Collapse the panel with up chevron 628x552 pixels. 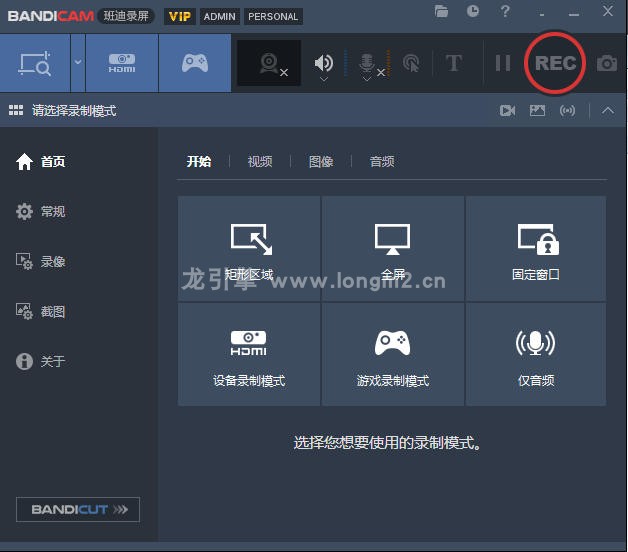[608, 111]
